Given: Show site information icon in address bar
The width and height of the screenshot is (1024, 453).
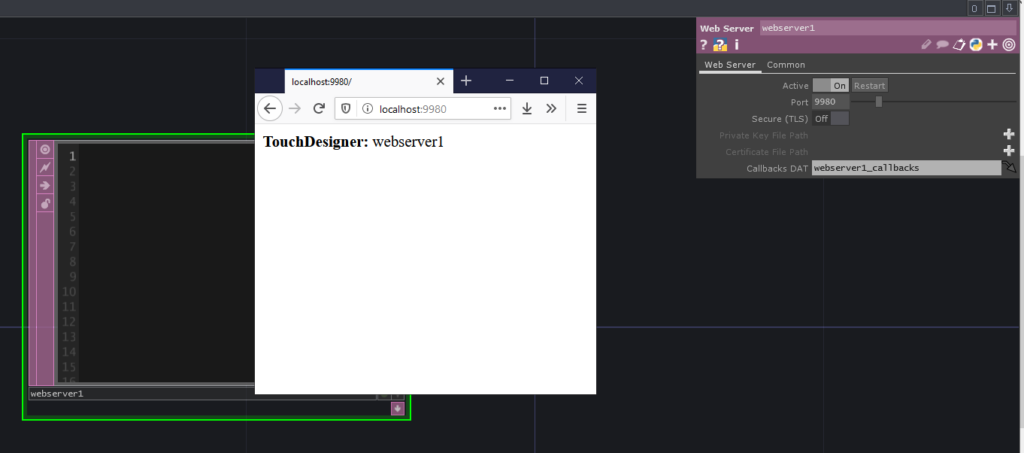Looking at the screenshot, I should coord(368,109).
